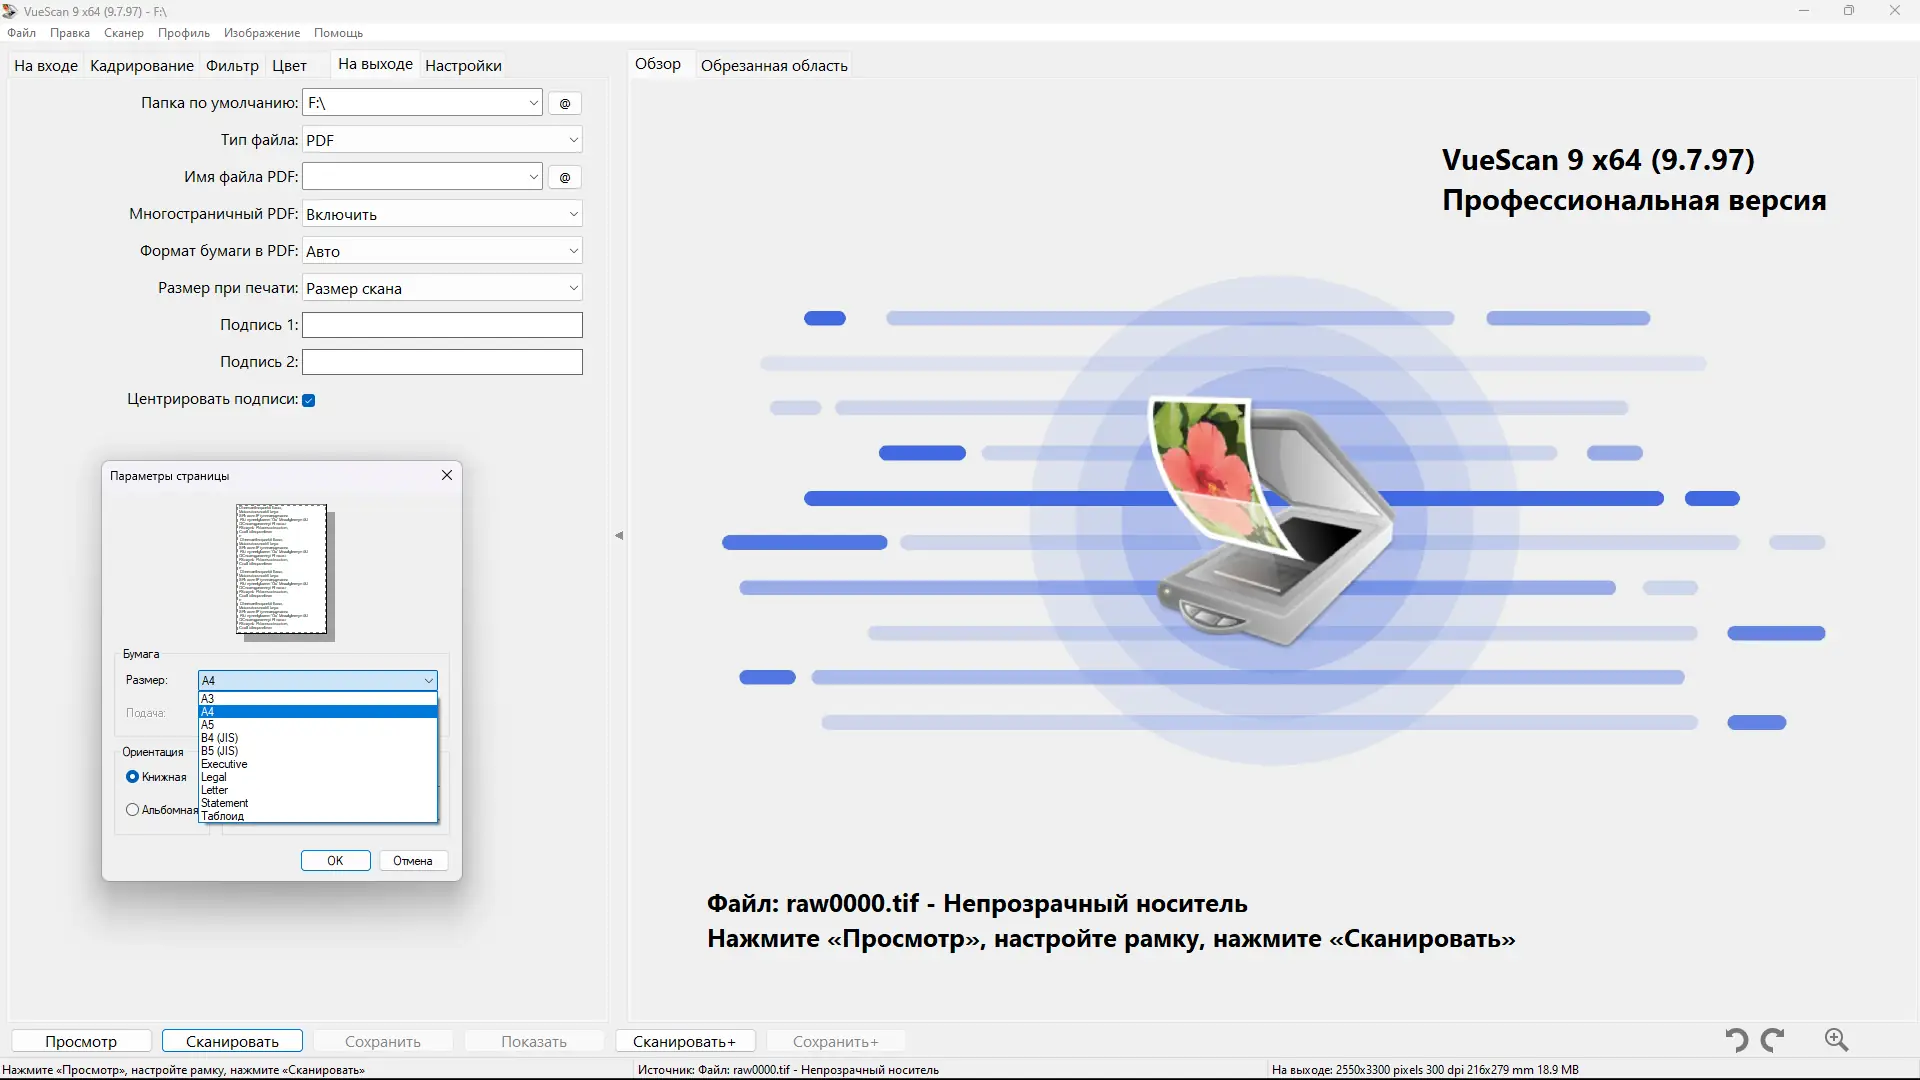This screenshot has width=1920, height=1080.
Task: Click into the Caption 1 text field
Action: pos(442,325)
